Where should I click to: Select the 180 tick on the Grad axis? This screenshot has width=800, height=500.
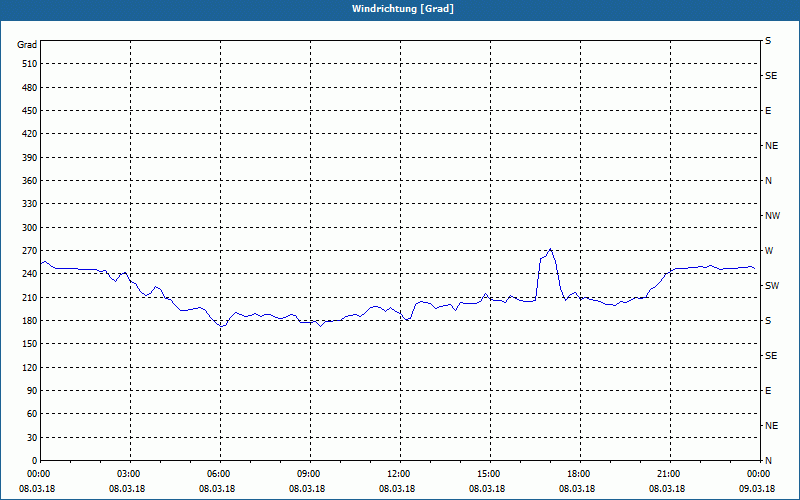(30, 321)
